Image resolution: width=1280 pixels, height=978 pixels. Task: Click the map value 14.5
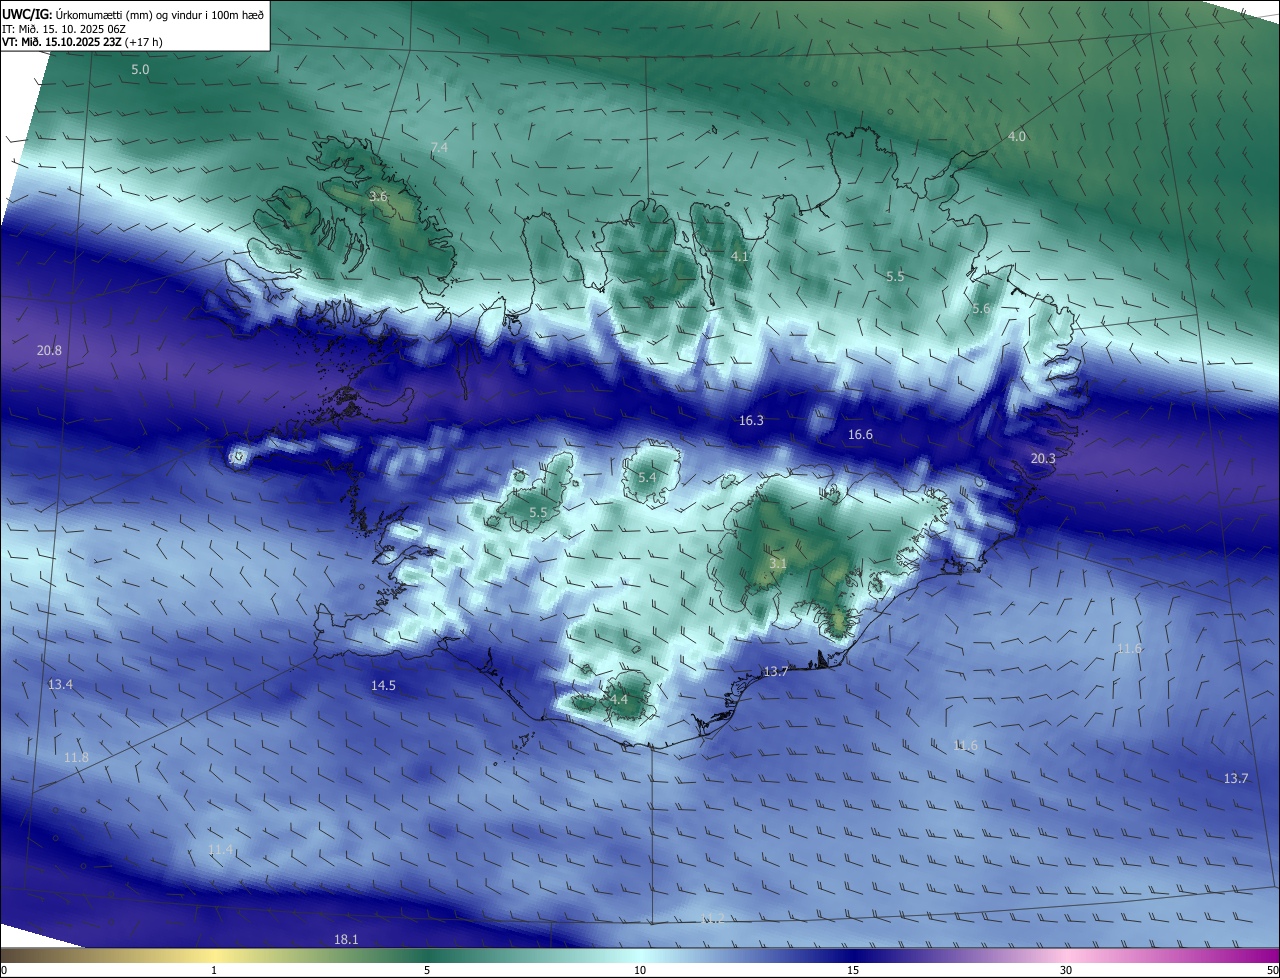click(x=383, y=685)
